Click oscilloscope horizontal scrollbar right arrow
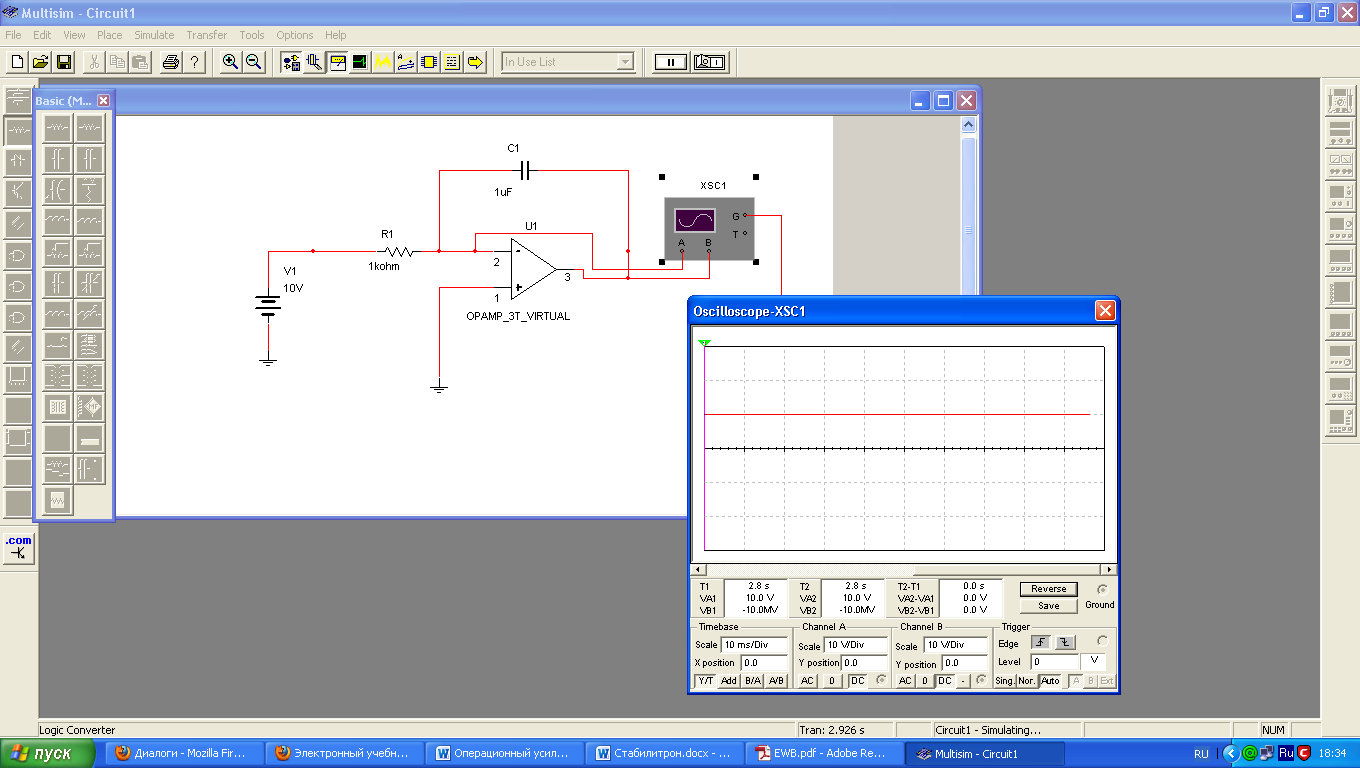Viewport: 1360px width, 768px height. click(x=1110, y=569)
